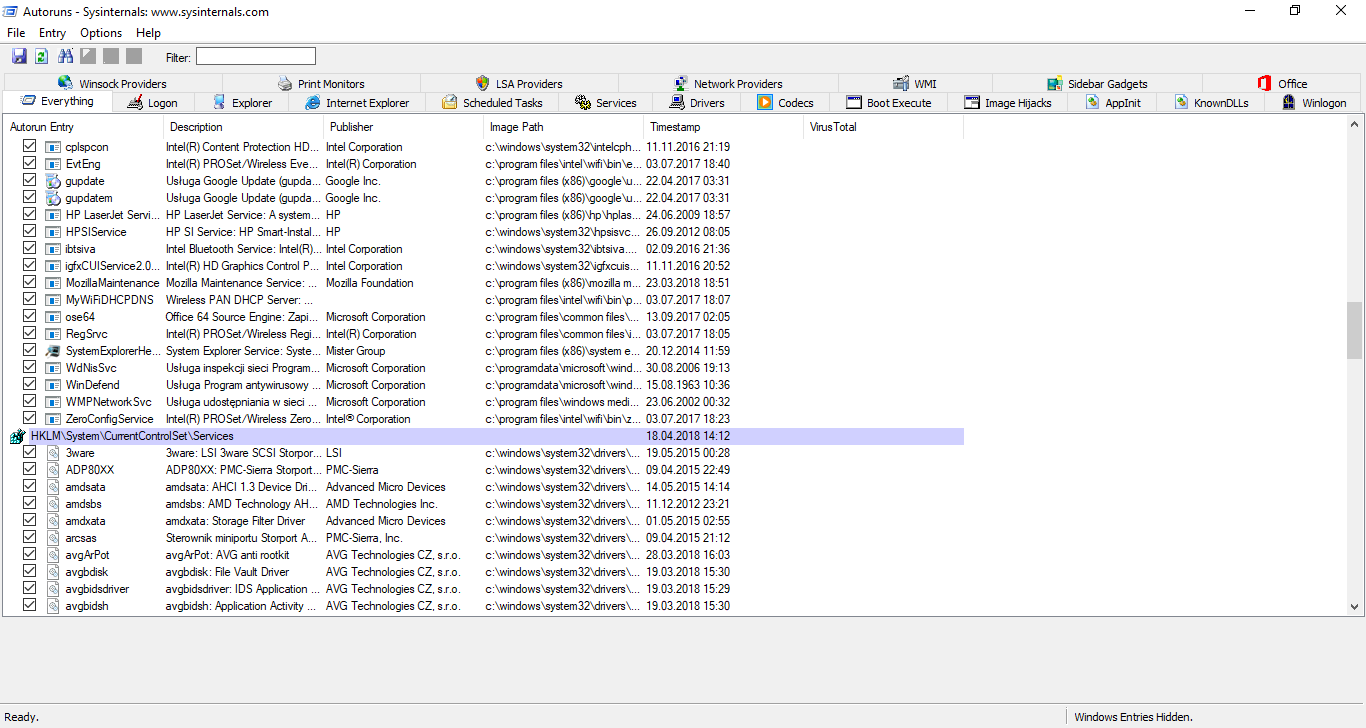Image resolution: width=1366 pixels, height=728 pixels.
Task: Toggle the MozillaMaintenance entry checkbox
Action: [29, 283]
